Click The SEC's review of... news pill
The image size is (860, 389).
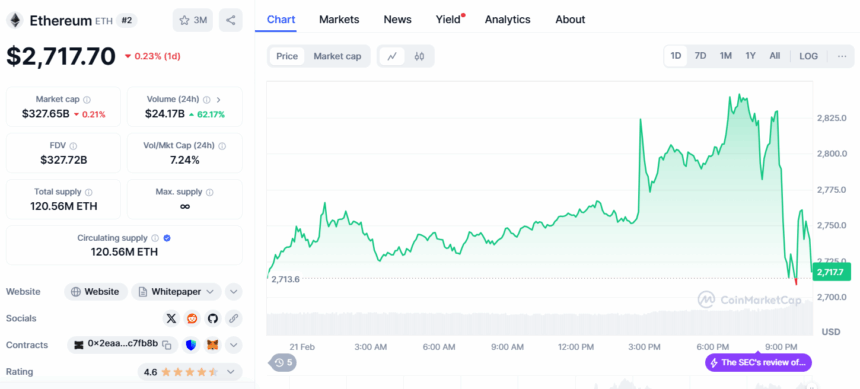759,363
